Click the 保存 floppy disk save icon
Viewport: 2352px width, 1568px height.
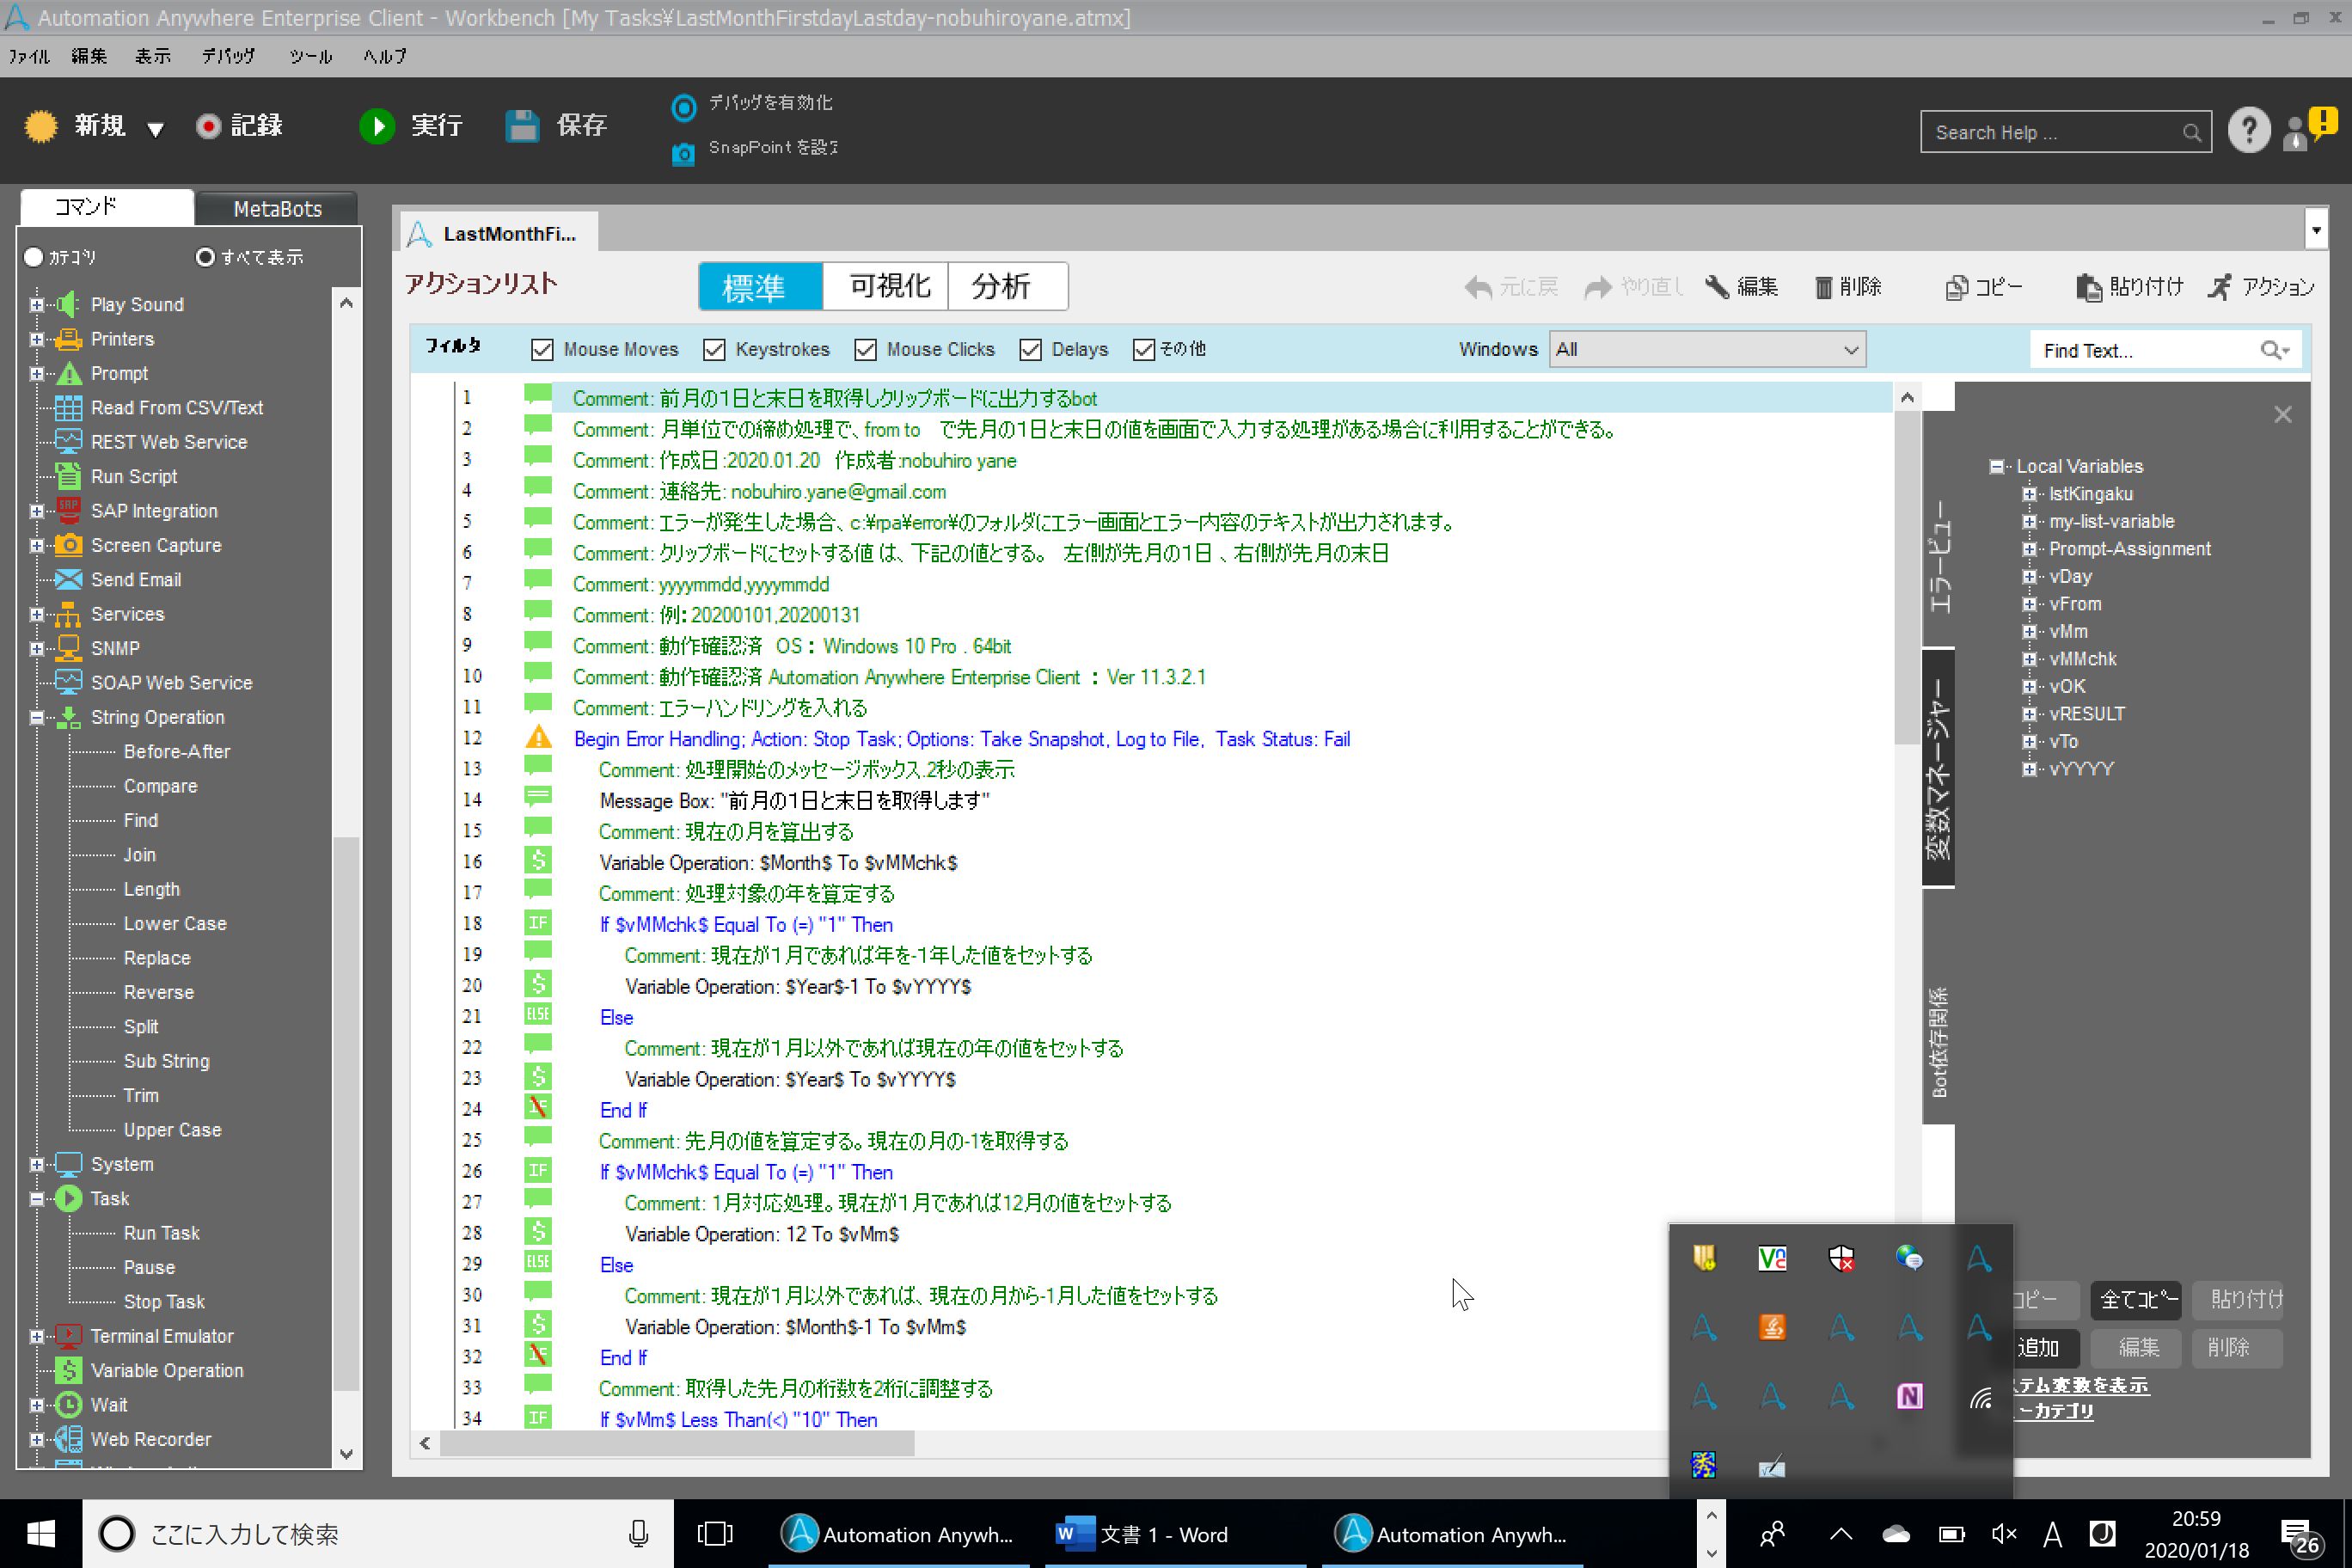click(x=522, y=126)
